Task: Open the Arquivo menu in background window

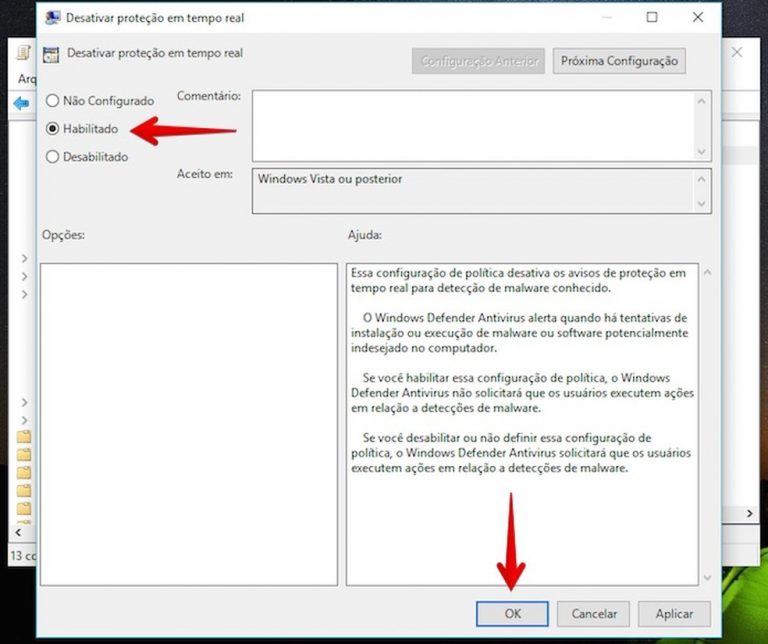Action: click(27, 78)
